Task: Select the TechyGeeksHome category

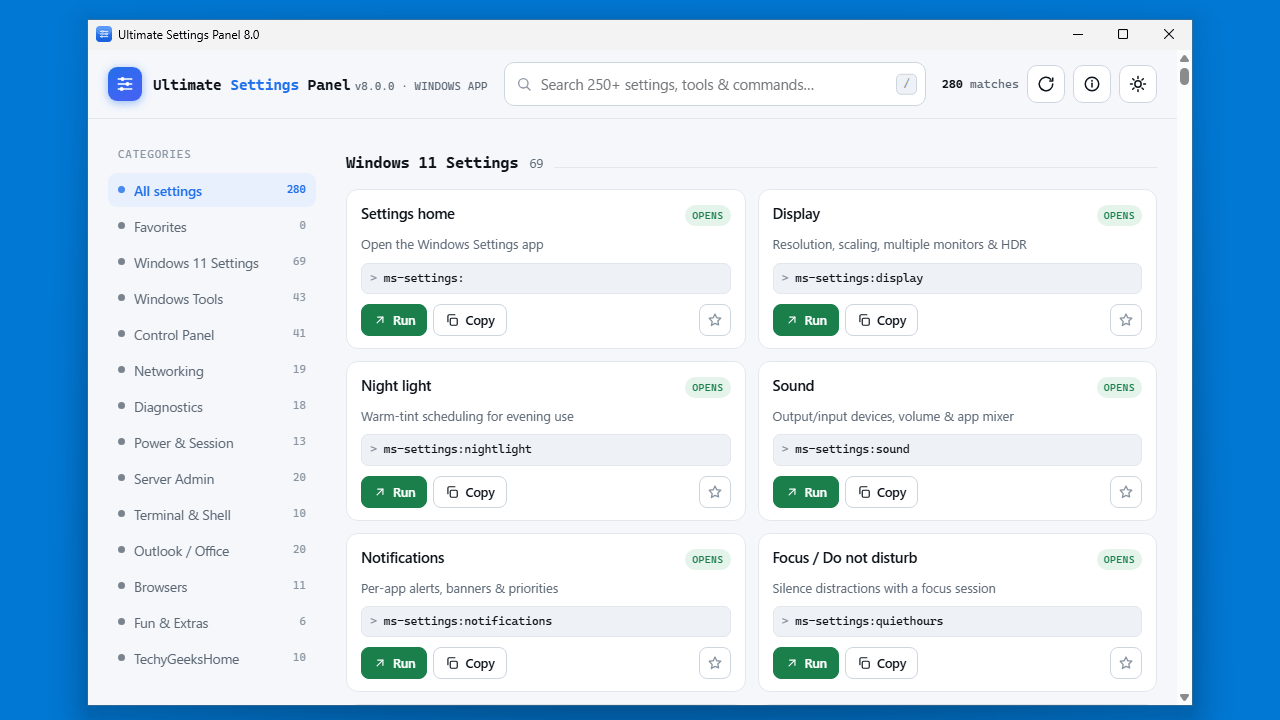Action: point(212,659)
